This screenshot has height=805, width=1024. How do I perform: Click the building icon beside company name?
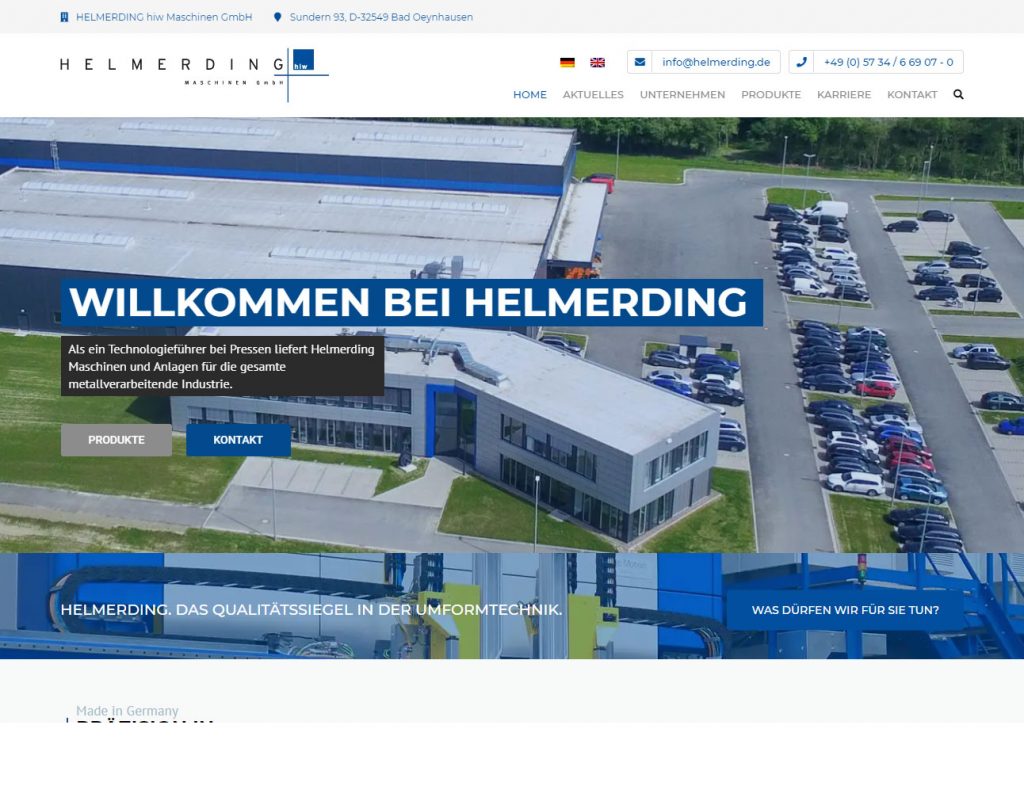pyautogui.click(x=64, y=17)
